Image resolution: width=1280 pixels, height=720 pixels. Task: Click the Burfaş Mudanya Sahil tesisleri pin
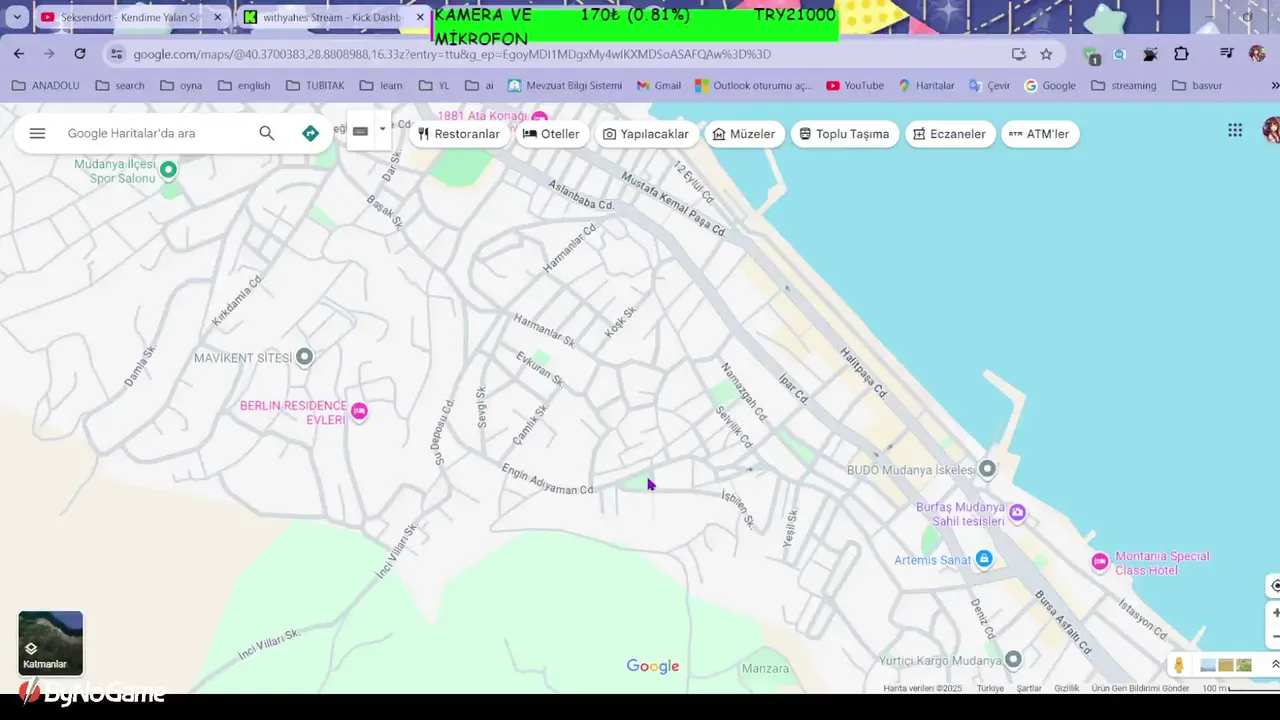click(x=1018, y=513)
